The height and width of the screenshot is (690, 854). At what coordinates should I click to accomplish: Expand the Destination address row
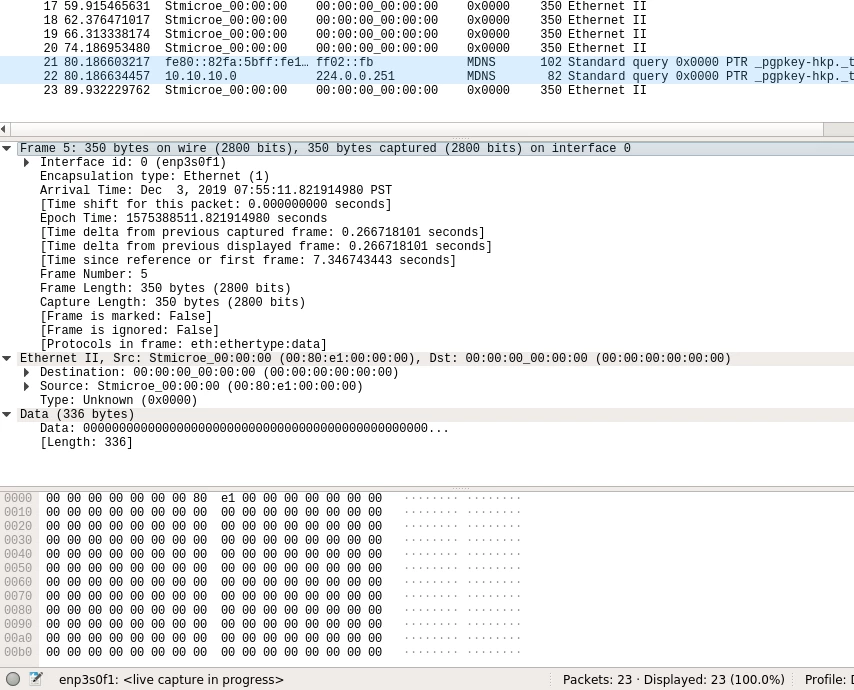[x=26, y=373]
